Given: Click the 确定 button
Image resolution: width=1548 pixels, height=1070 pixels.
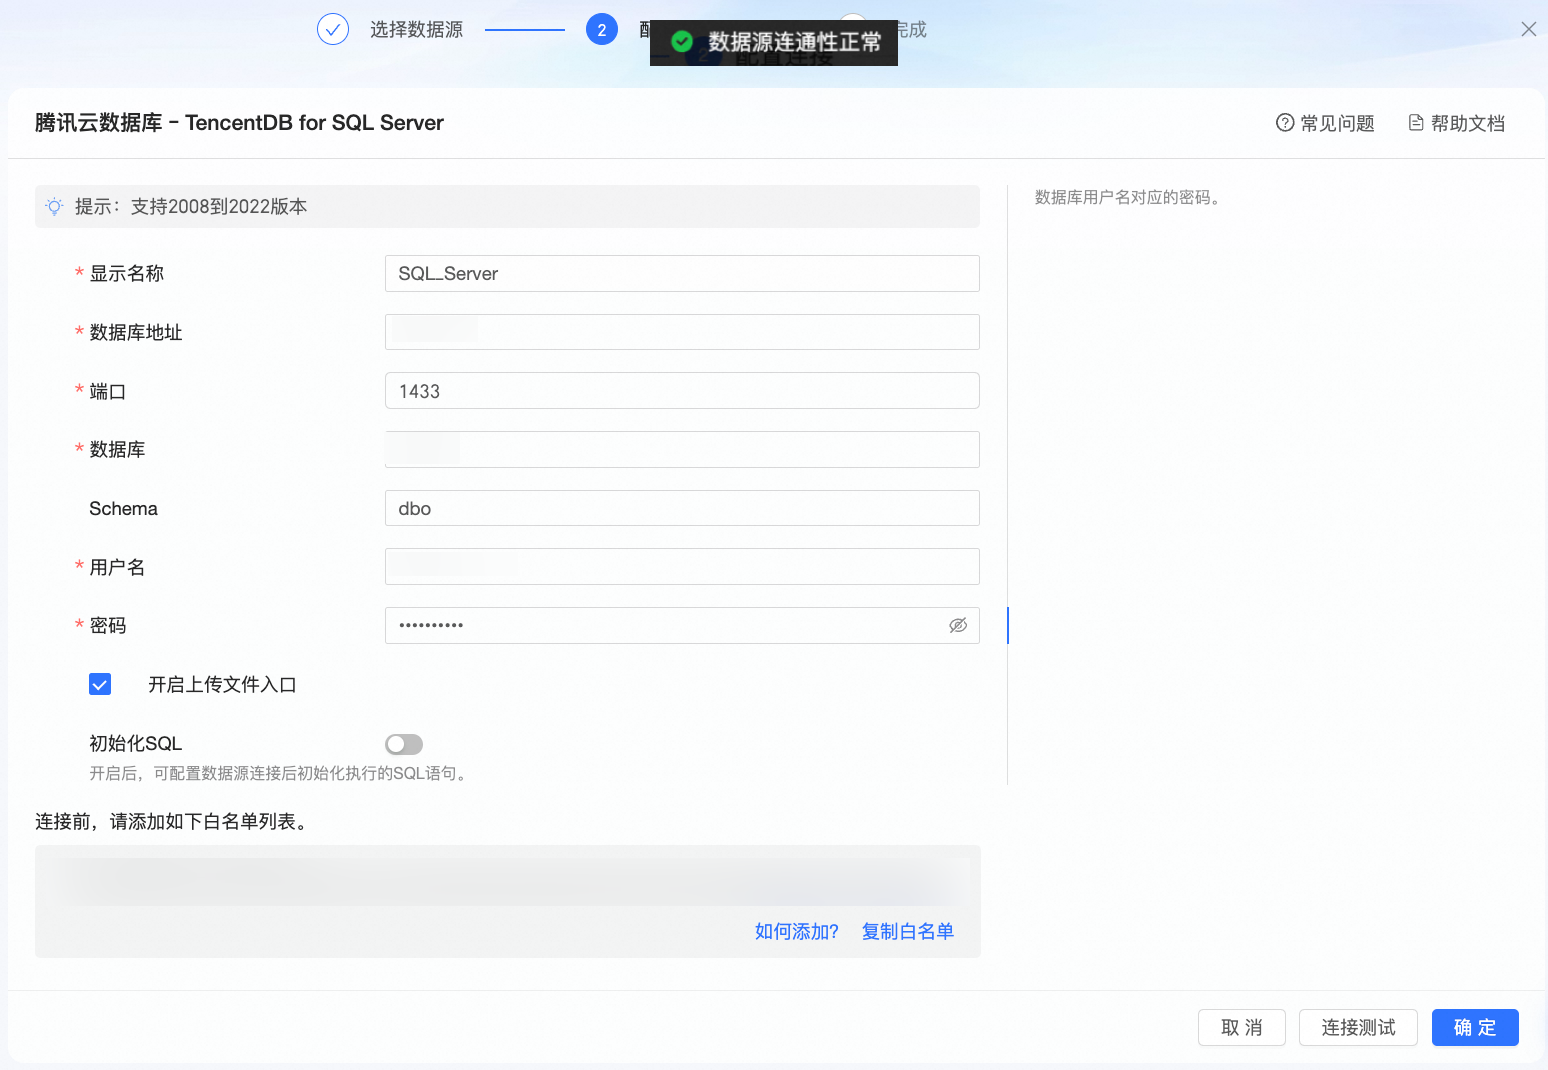Looking at the screenshot, I should [1475, 1027].
